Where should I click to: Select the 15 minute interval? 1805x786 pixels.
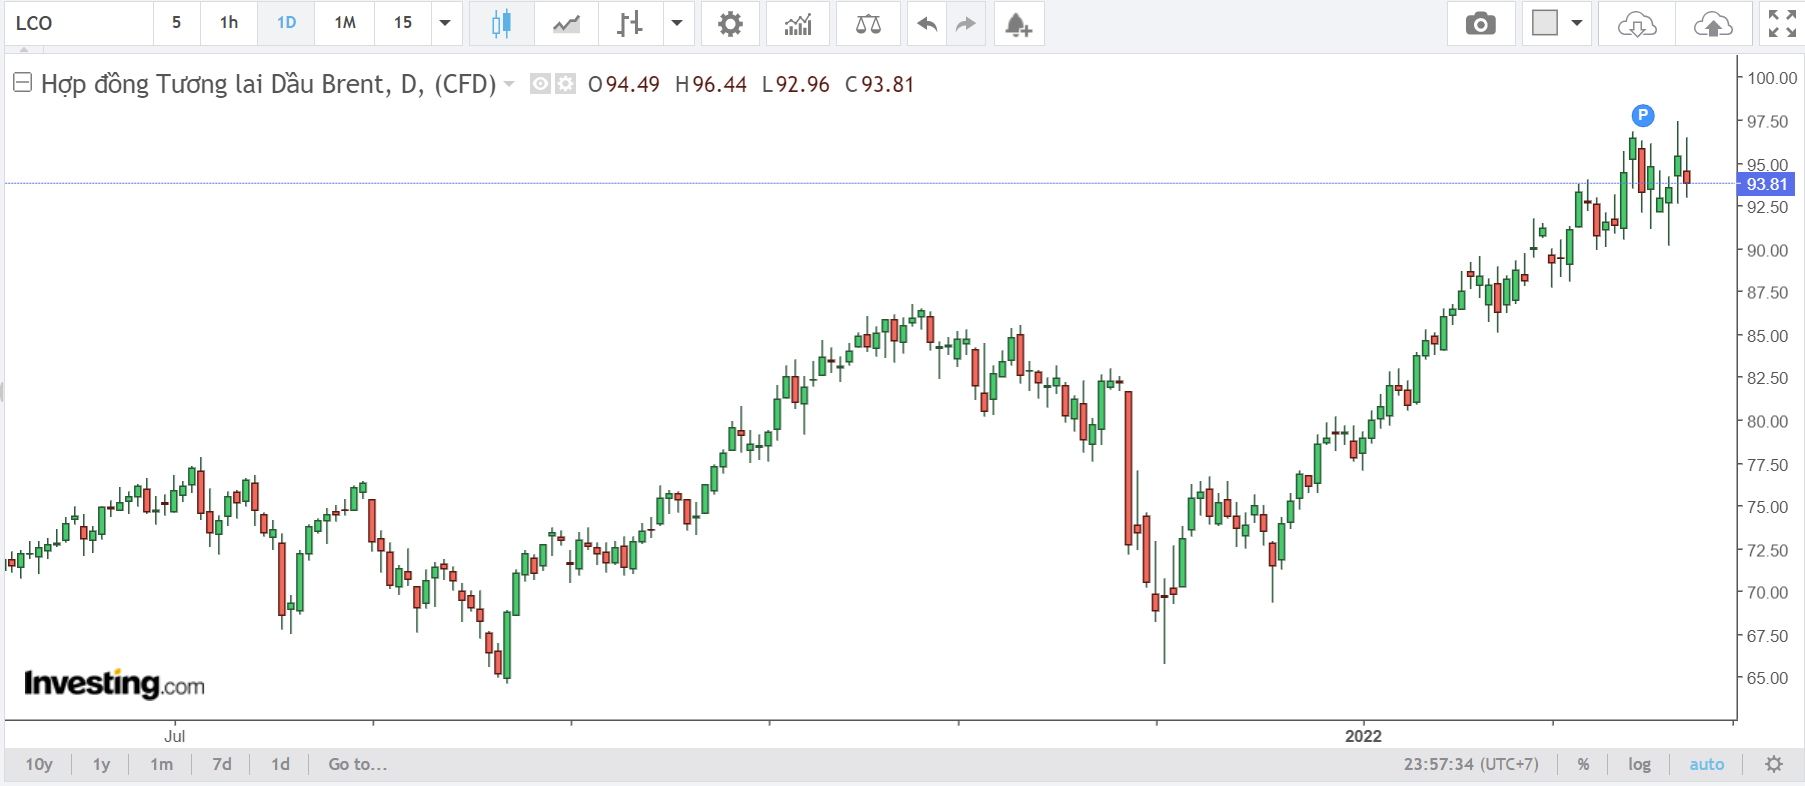pyautogui.click(x=403, y=23)
